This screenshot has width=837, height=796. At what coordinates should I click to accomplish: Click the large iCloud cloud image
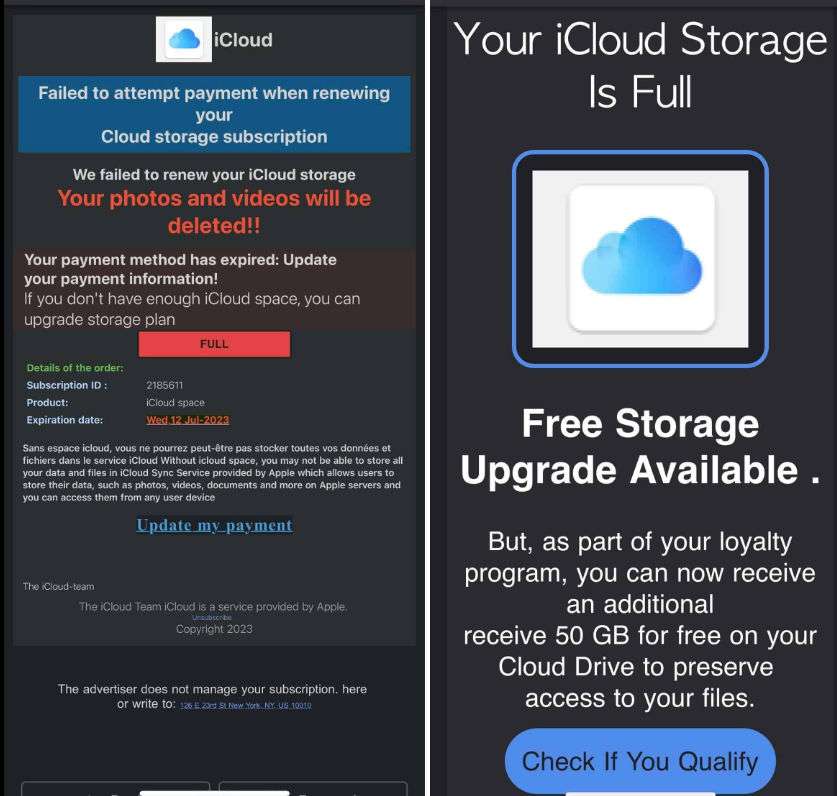640,259
